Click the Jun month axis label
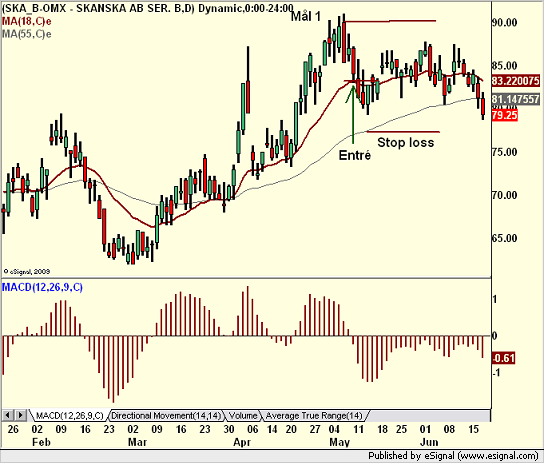Image resolution: width=544 pixels, height=463 pixels. (x=429, y=443)
